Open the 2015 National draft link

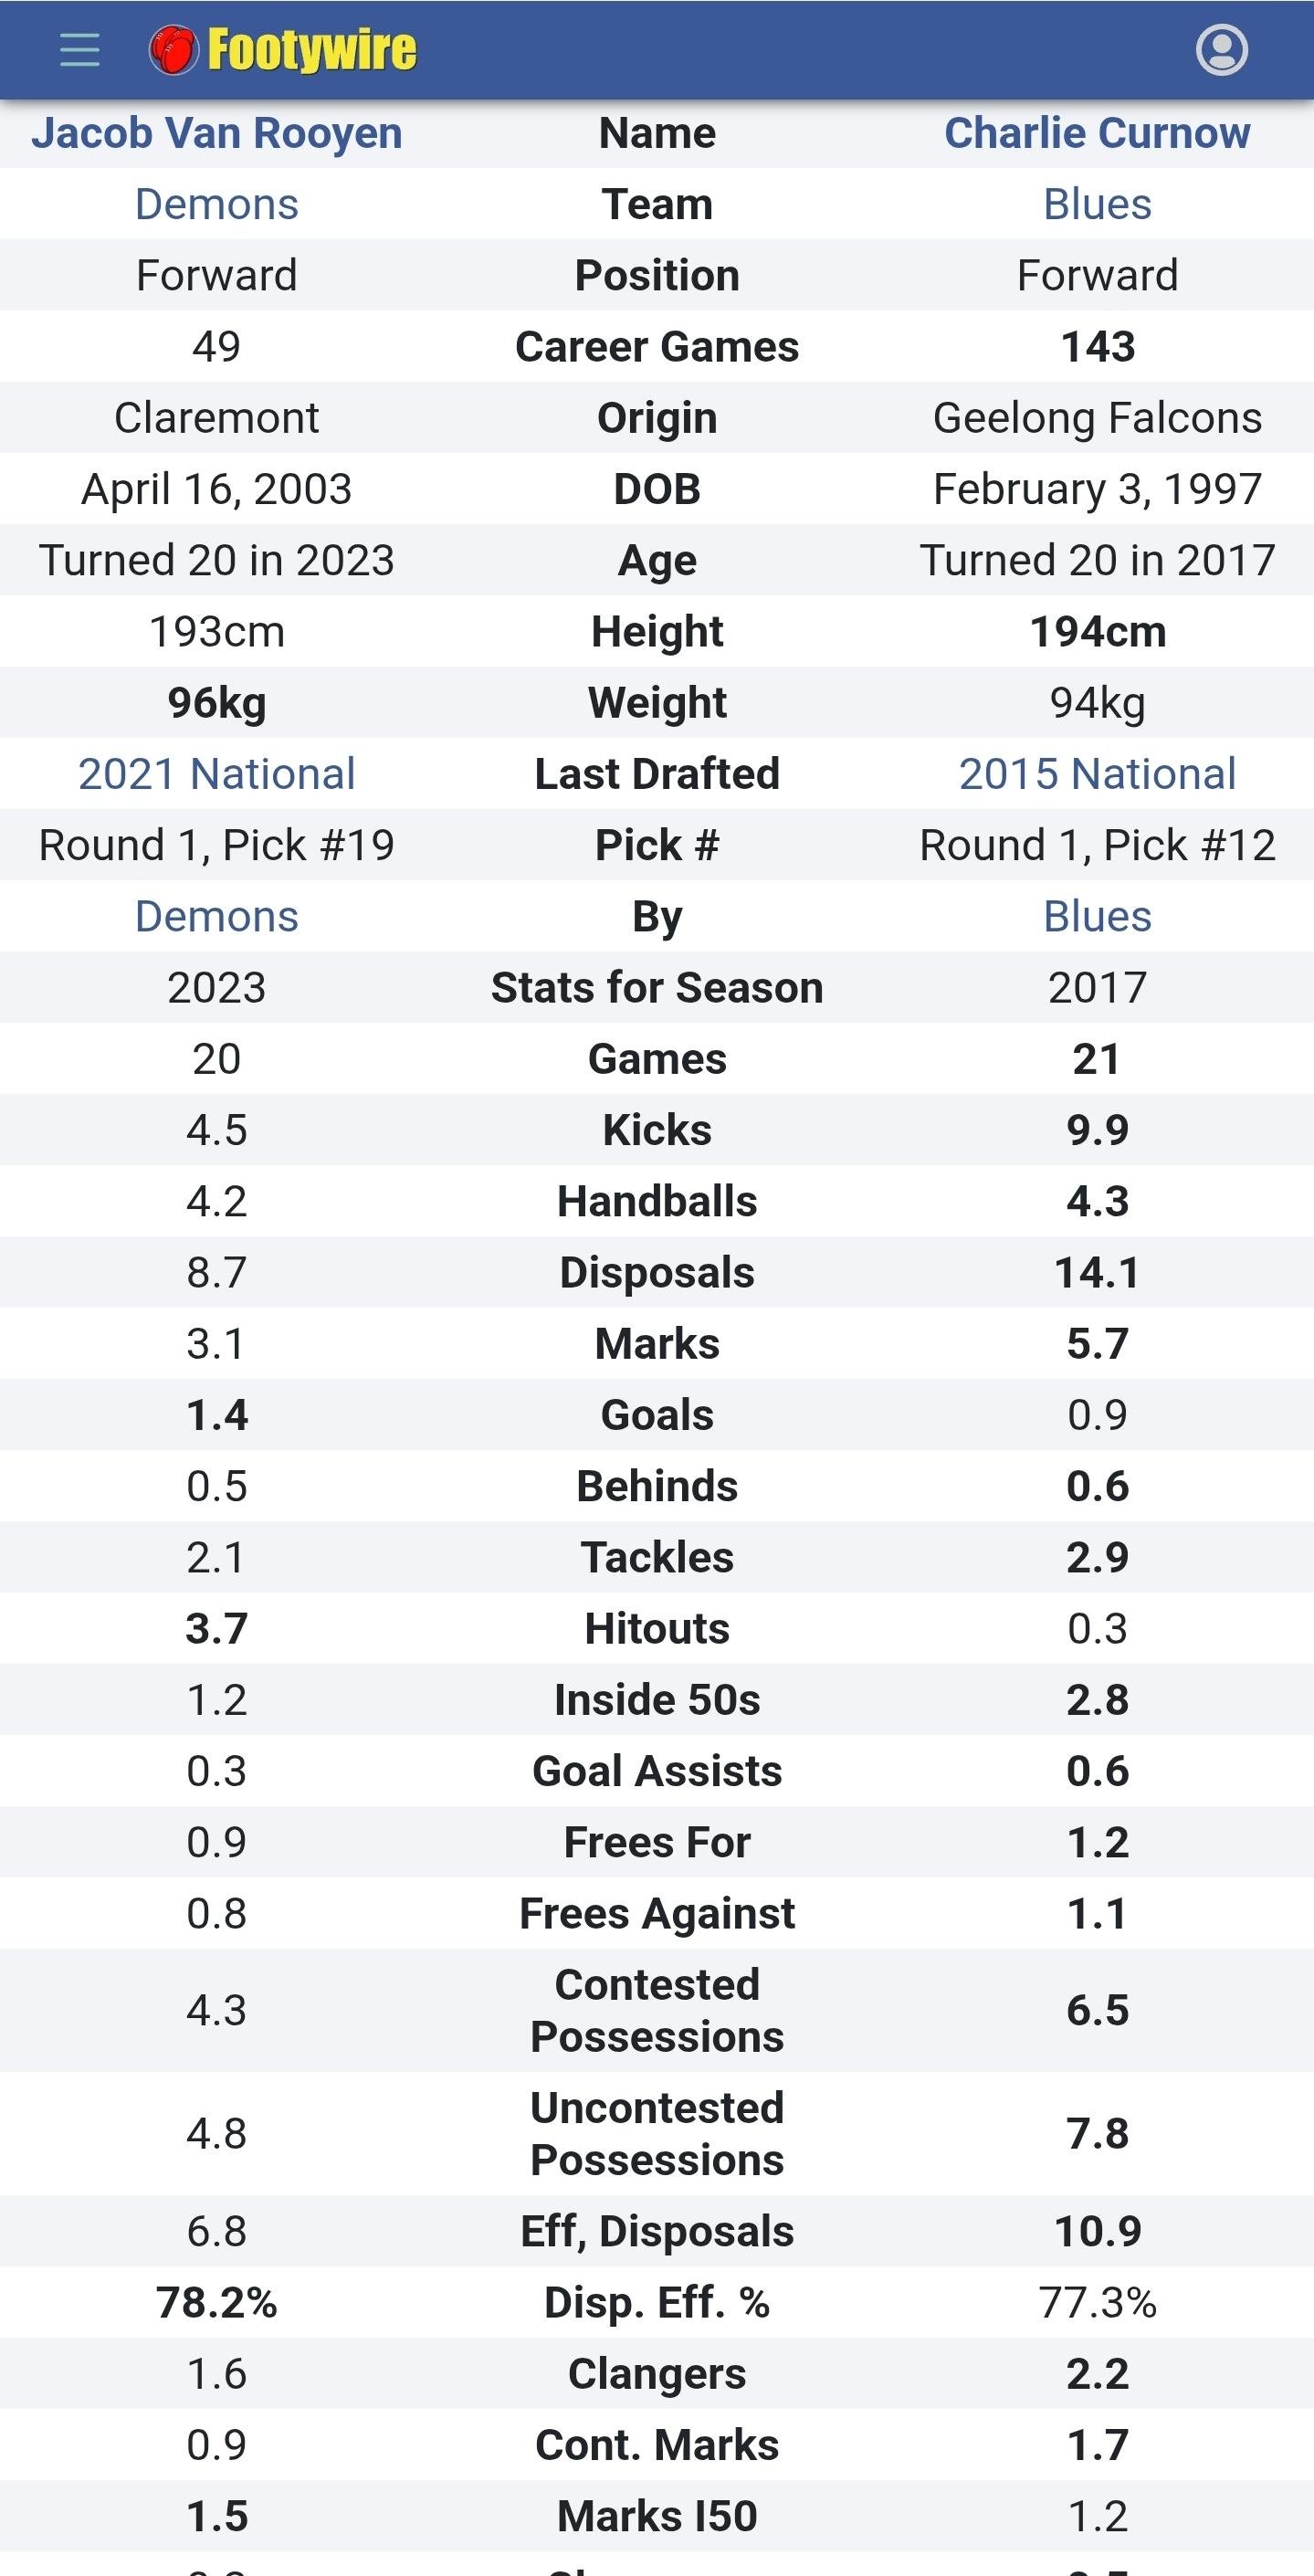point(1097,774)
